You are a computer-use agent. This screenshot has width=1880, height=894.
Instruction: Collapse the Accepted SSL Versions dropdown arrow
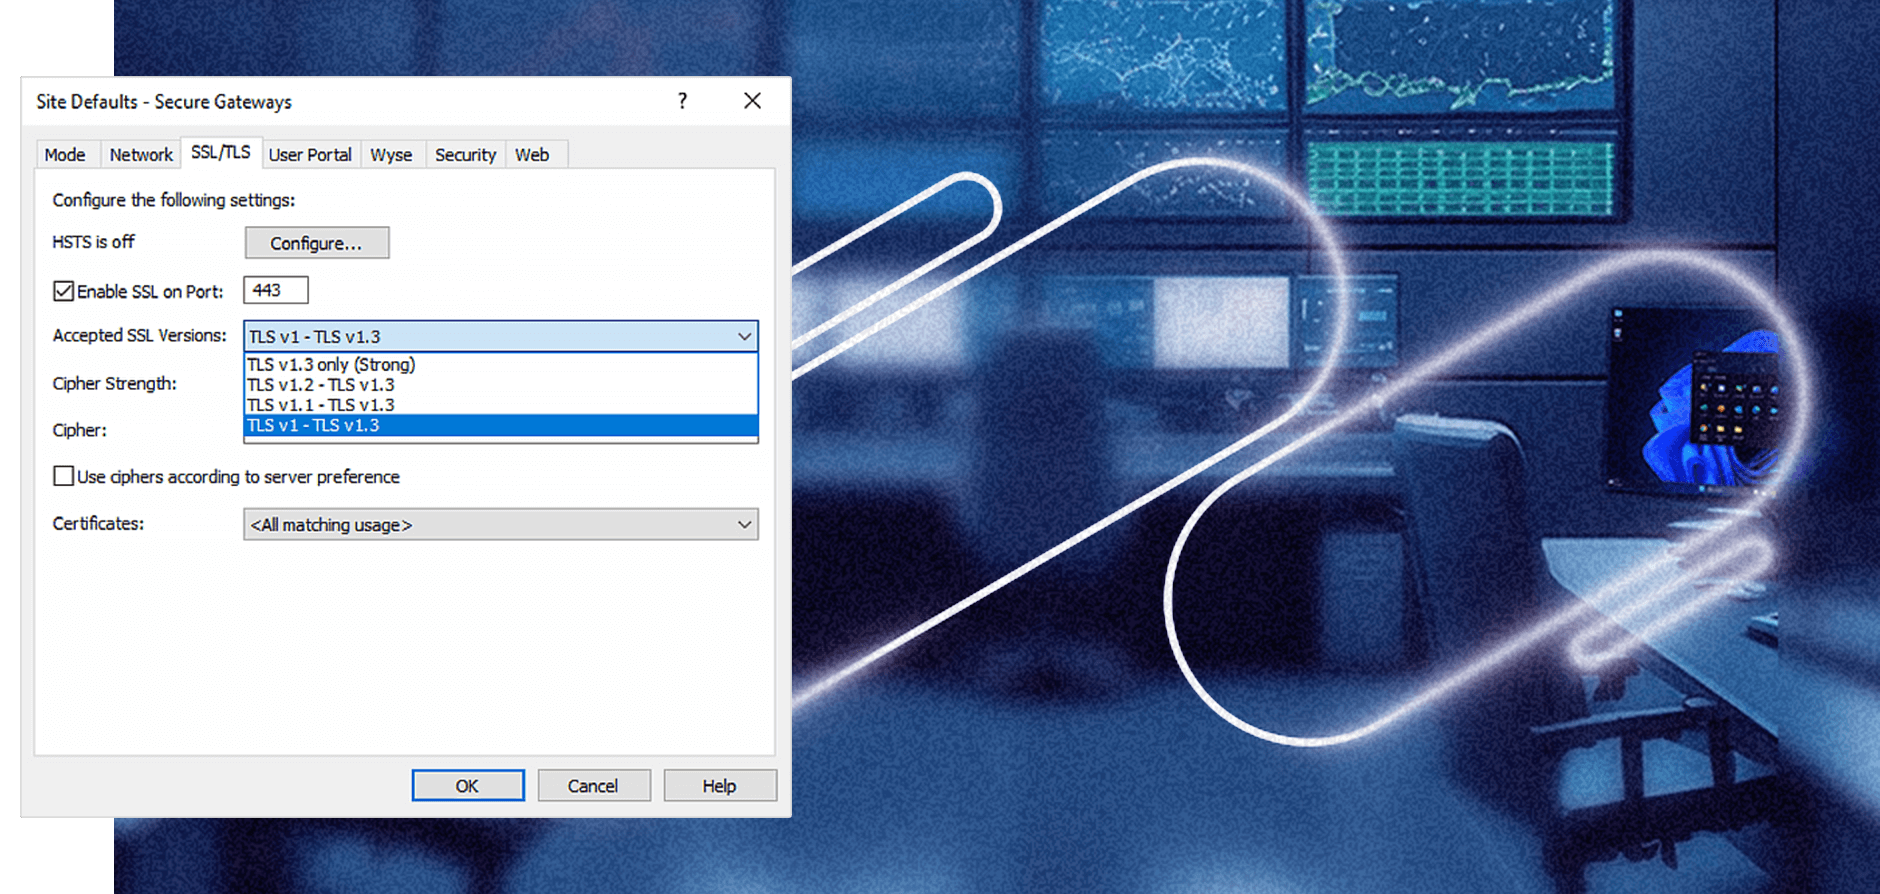[x=744, y=336]
